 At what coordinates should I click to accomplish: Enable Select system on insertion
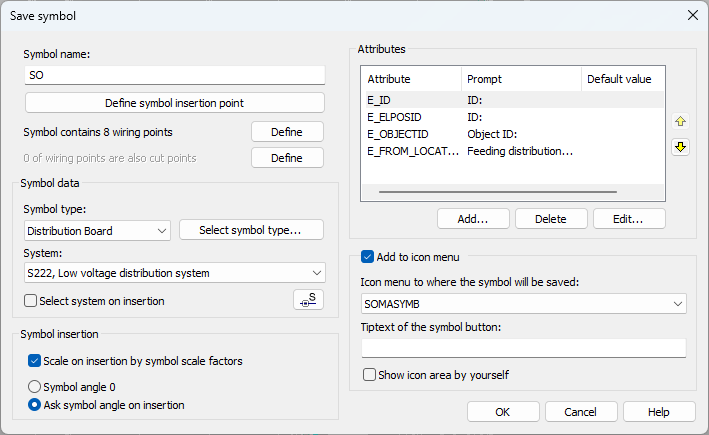30,301
